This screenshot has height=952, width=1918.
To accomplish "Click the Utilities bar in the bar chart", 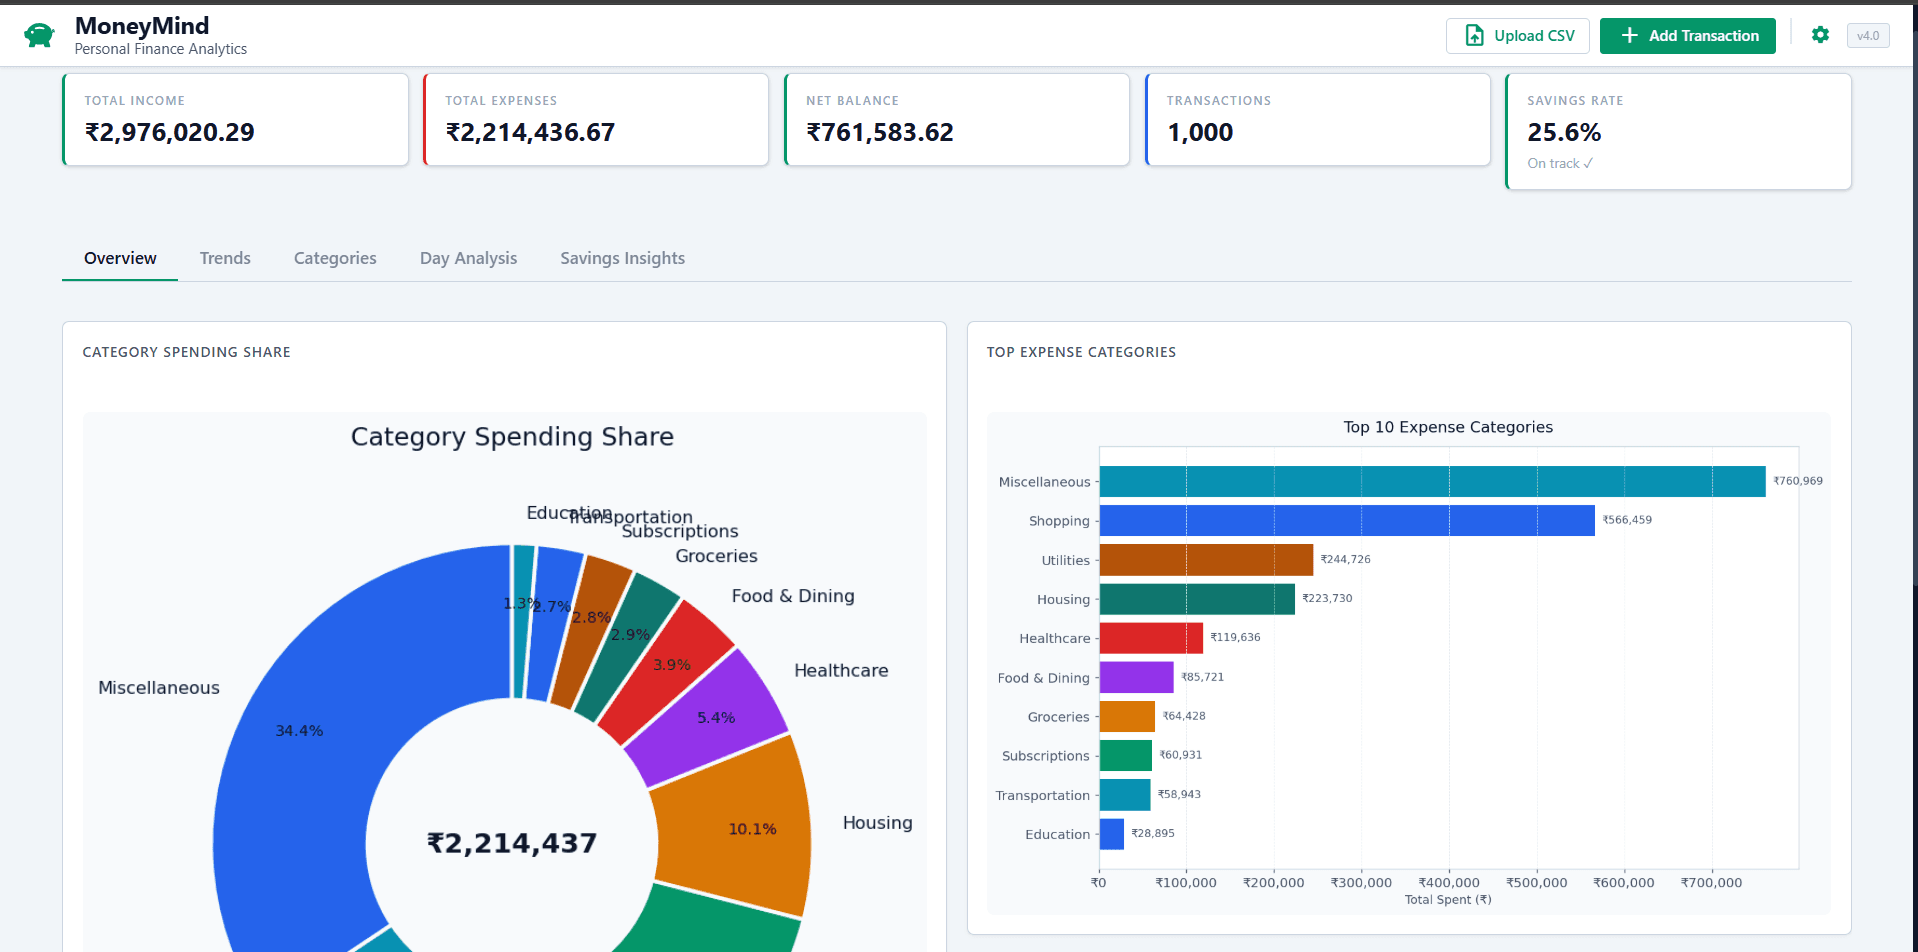I will coord(1205,559).
